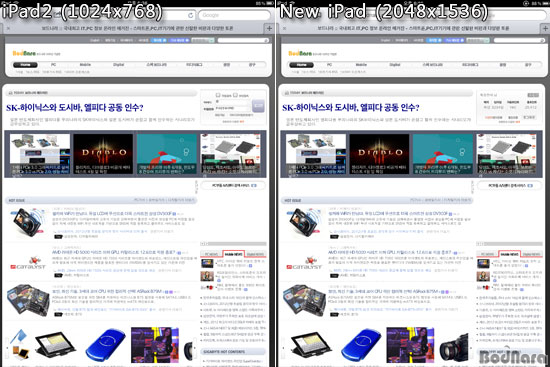The height and width of the screenshot is (367, 550).
Task: Open Diablo thumbnail on New iPad page
Action: tap(379, 154)
